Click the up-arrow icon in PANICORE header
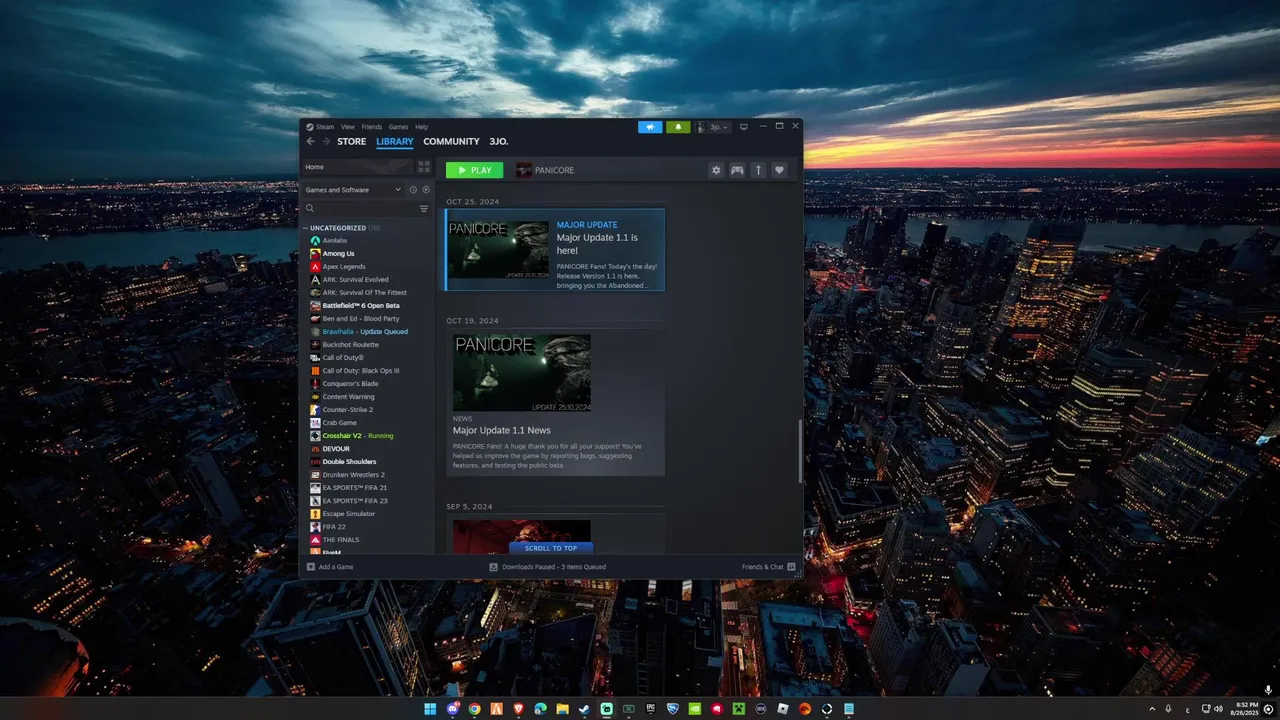This screenshot has width=1280, height=720. click(758, 170)
